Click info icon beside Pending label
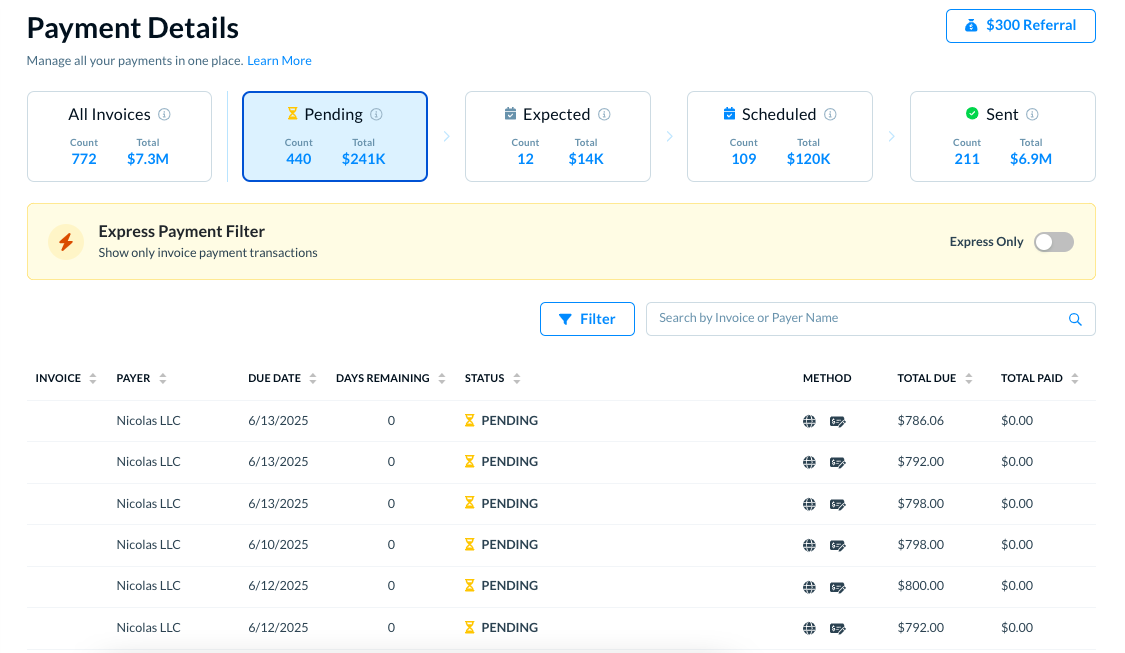The height and width of the screenshot is (653, 1125). 376,115
